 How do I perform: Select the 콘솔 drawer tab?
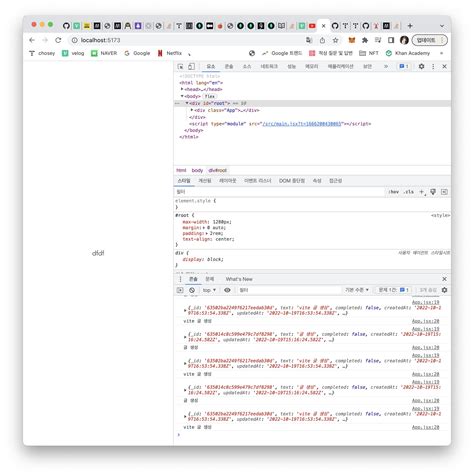click(x=193, y=279)
